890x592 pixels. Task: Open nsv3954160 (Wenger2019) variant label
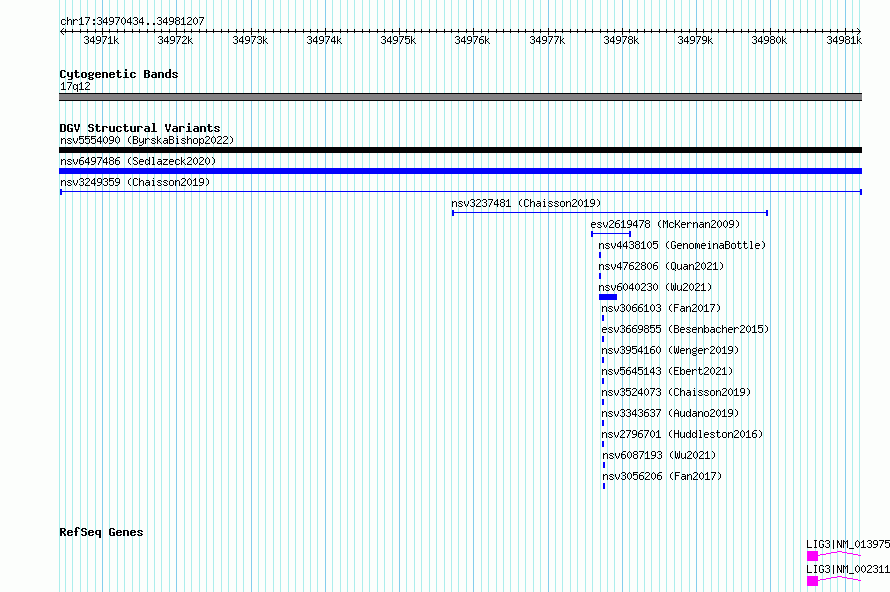click(x=670, y=350)
